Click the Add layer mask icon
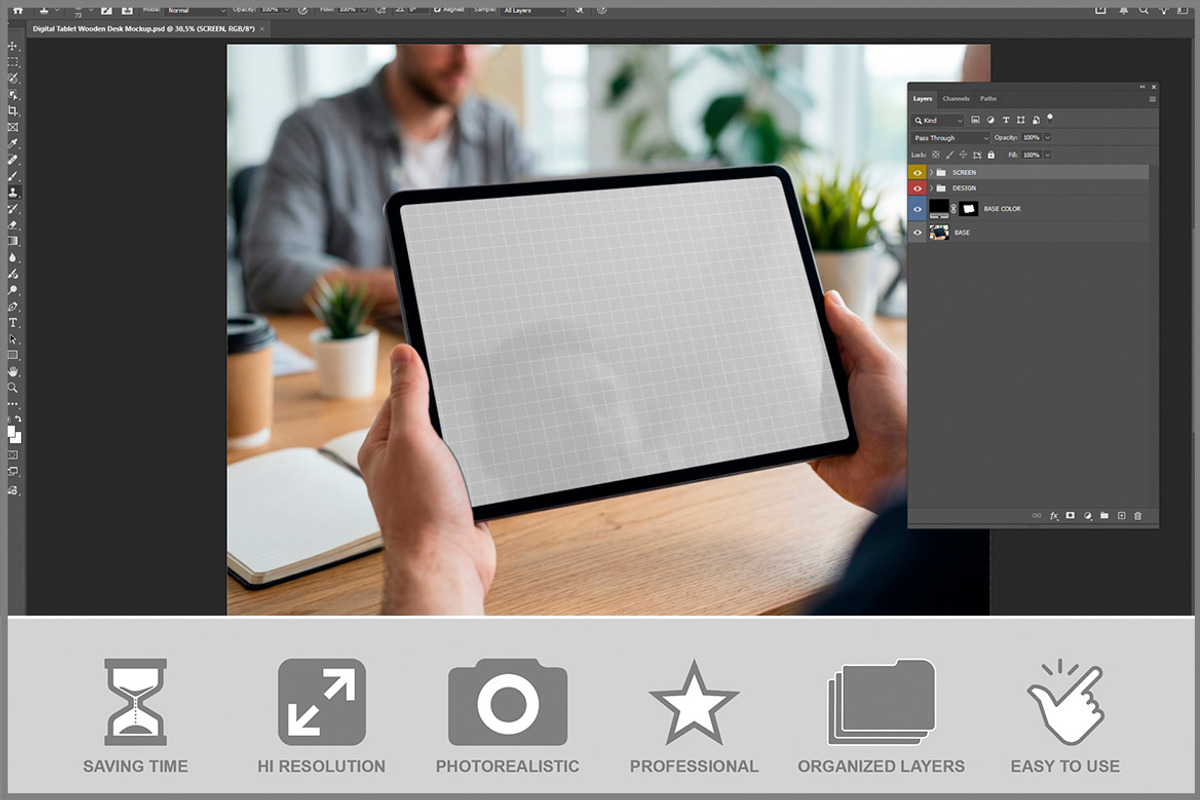Viewport: 1200px width, 800px height. tap(1070, 516)
